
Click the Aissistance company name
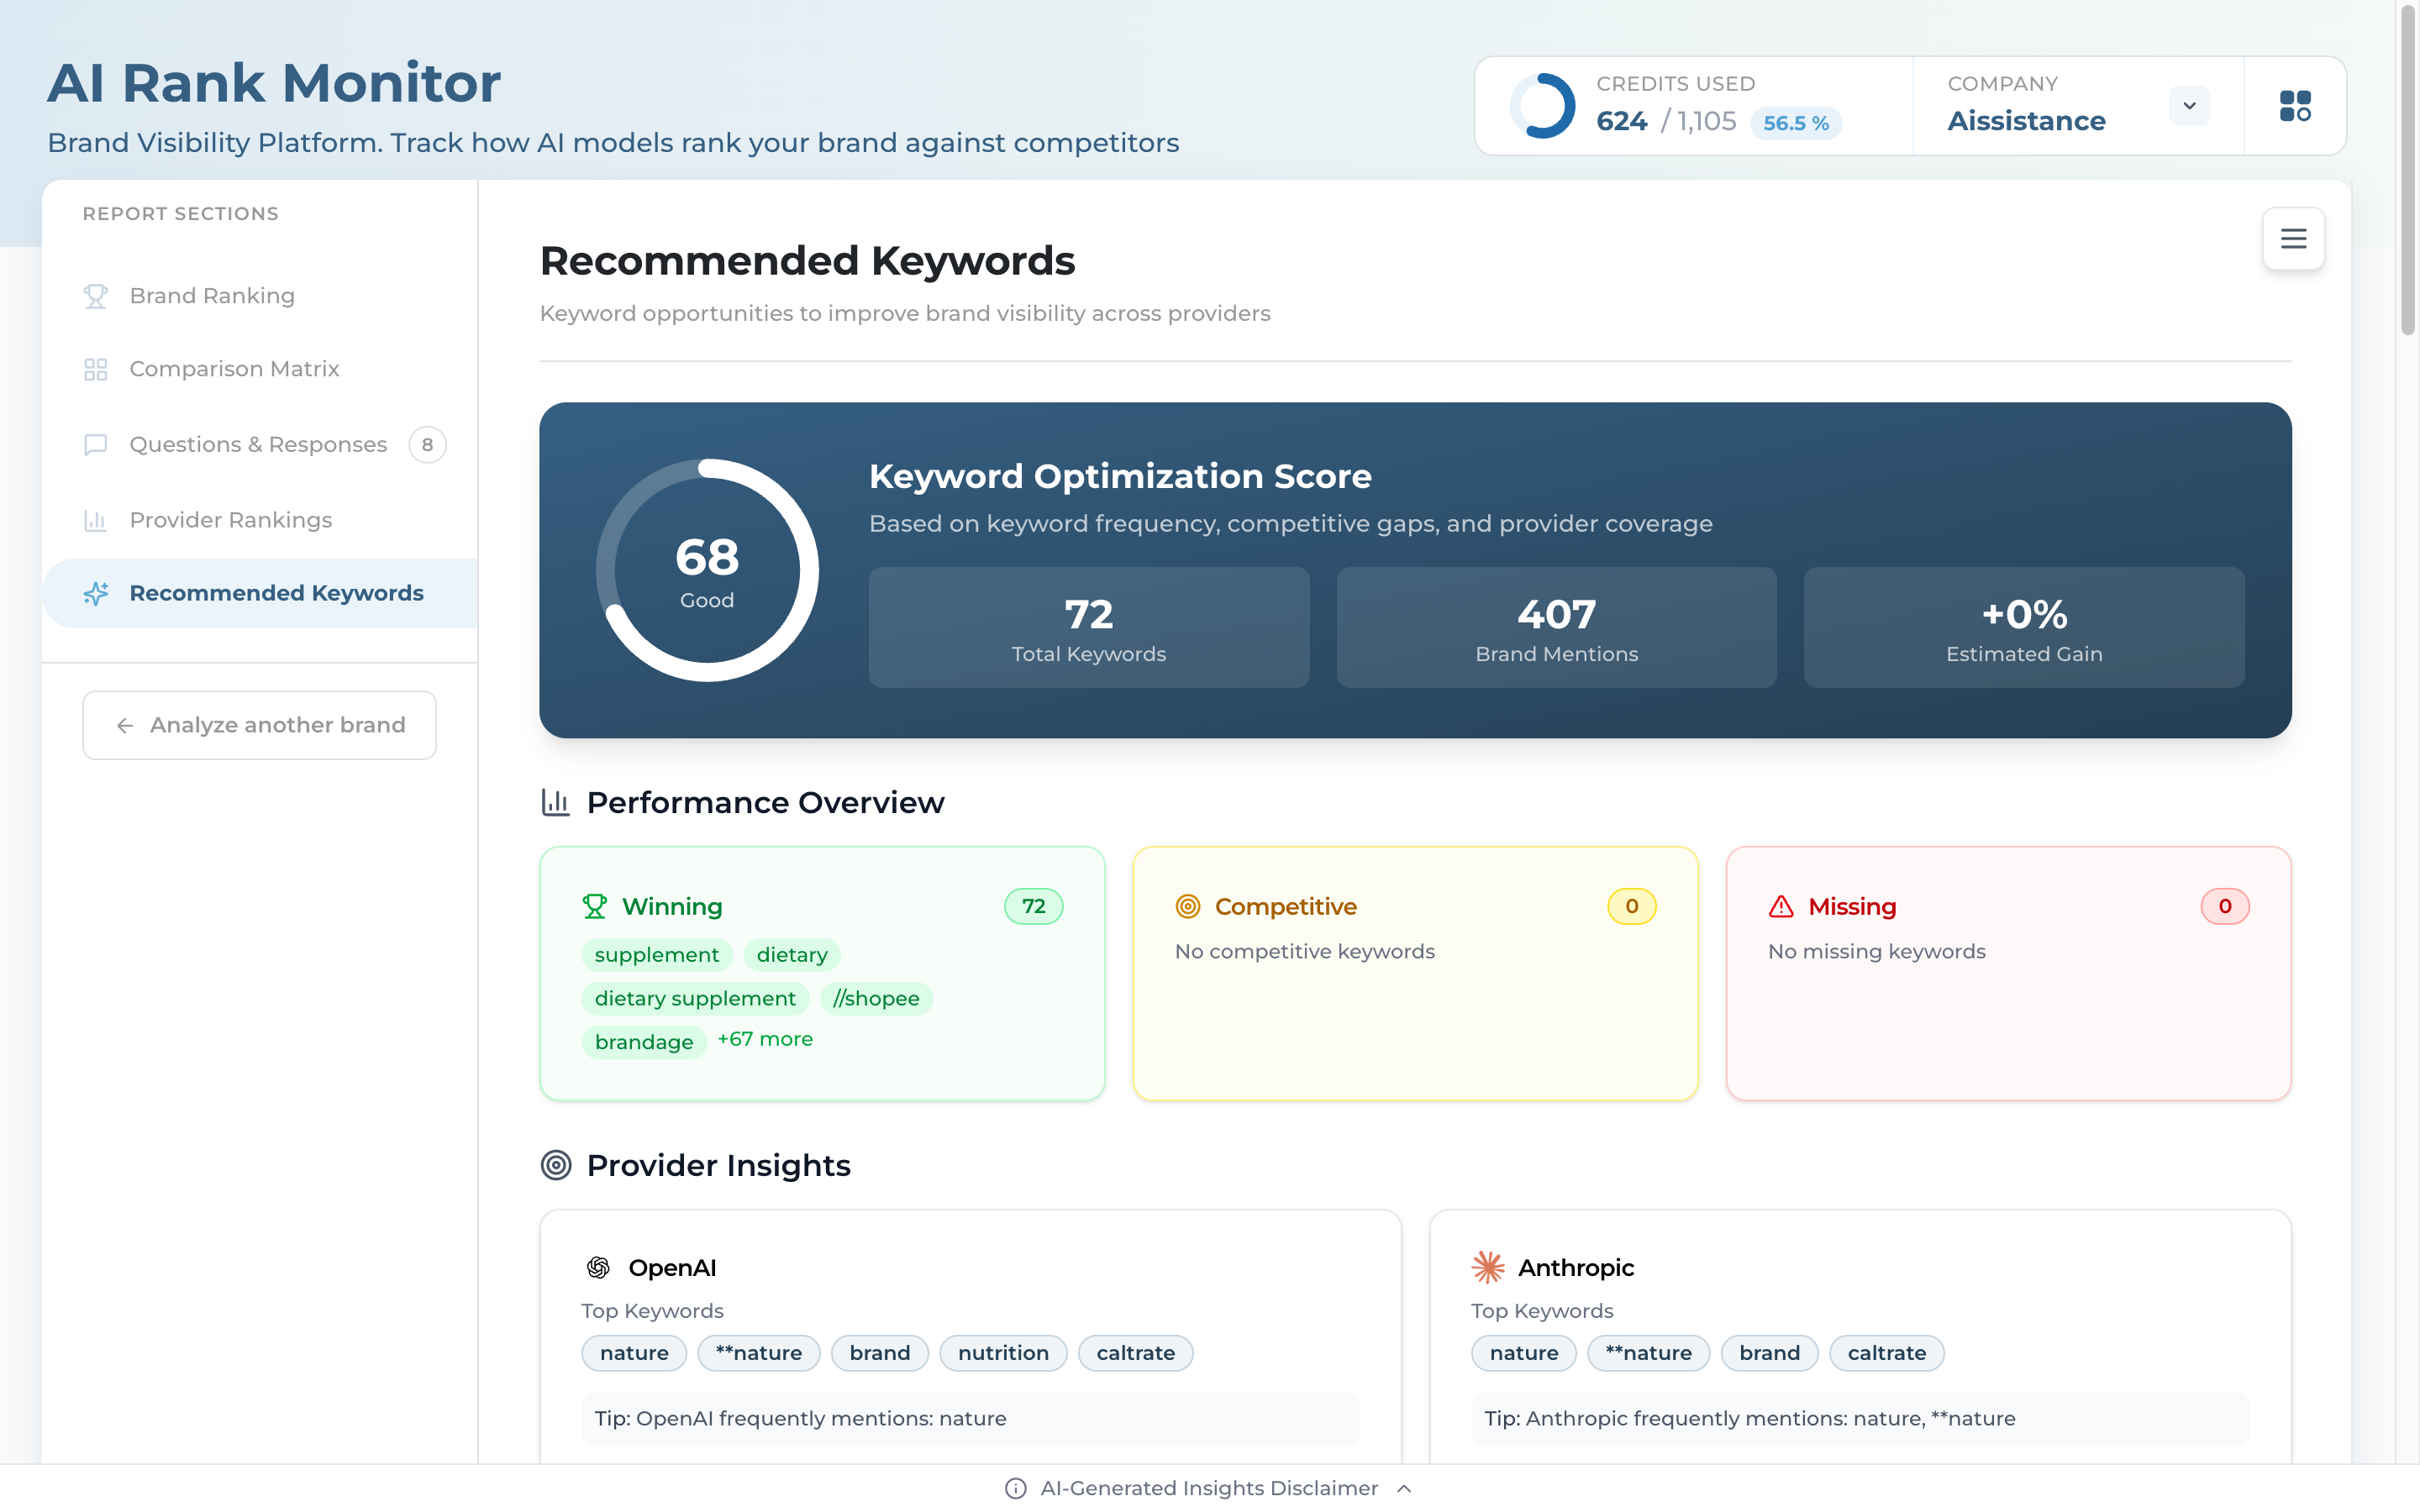2026,121
